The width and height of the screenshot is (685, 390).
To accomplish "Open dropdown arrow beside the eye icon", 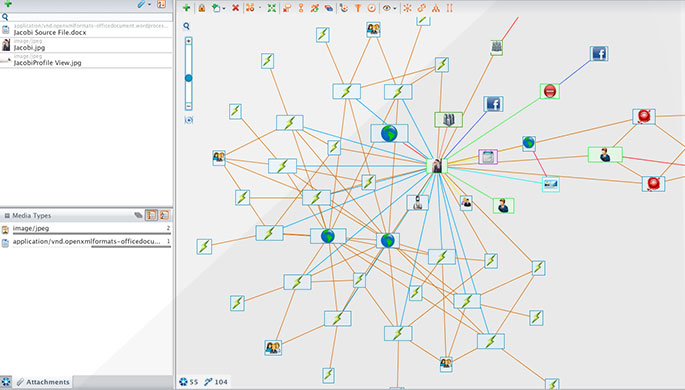I will coord(395,8).
